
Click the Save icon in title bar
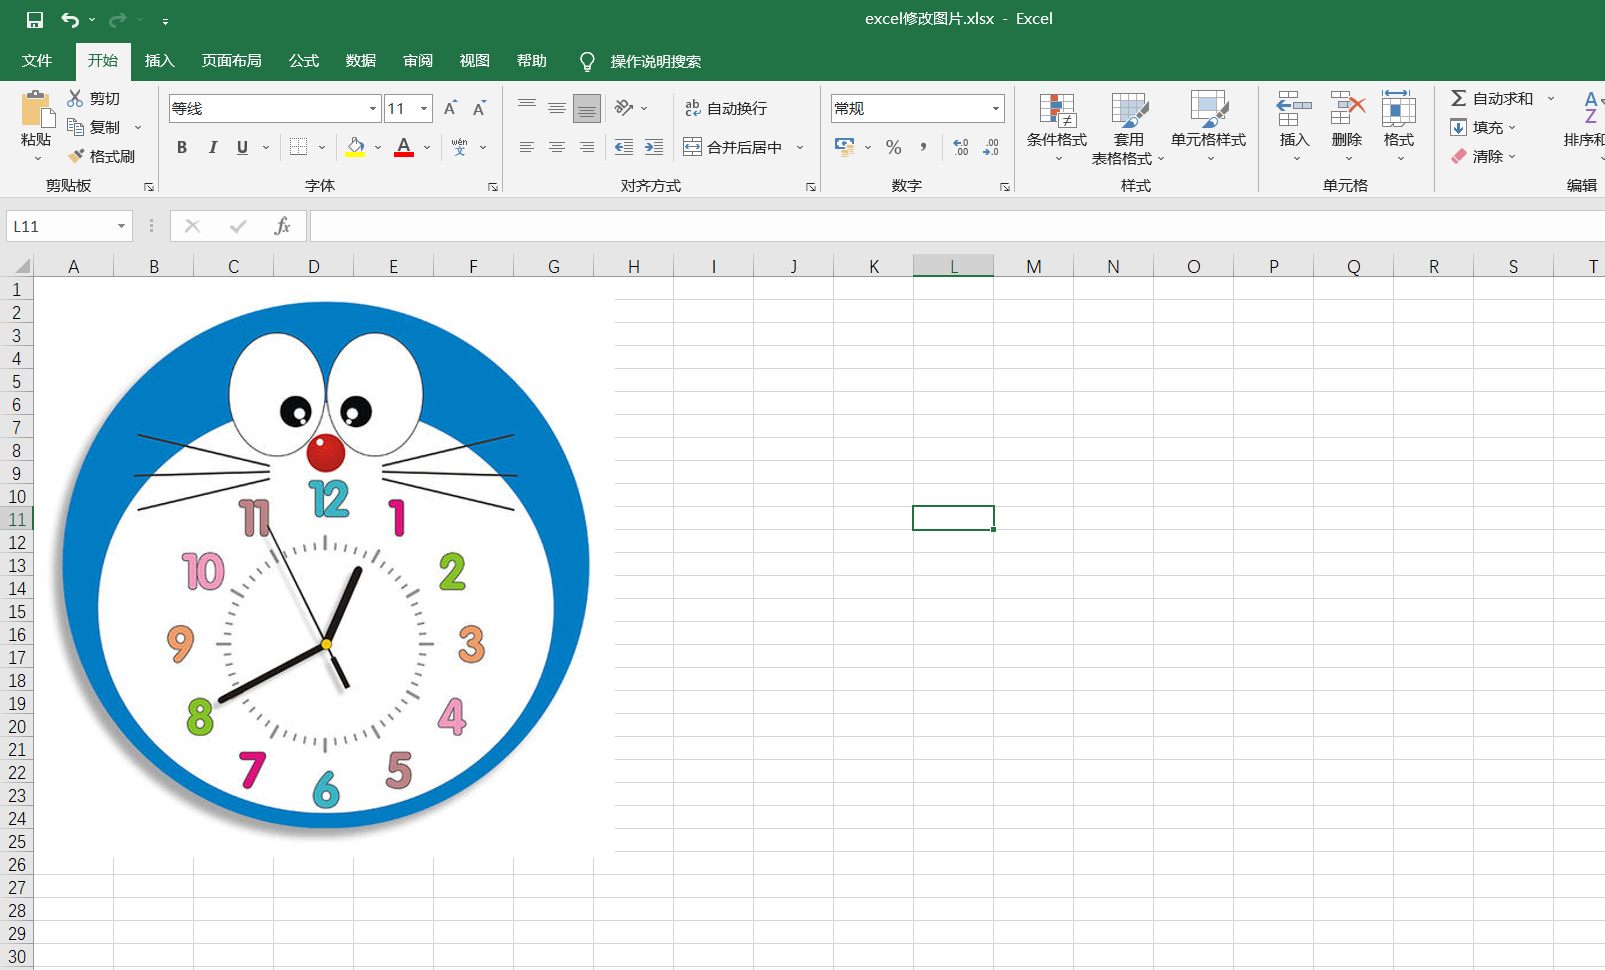click(34, 20)
